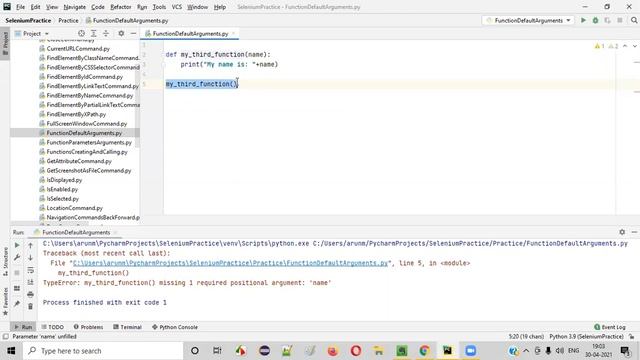Image resolution: width=640 pixels, height=360 pixels.
Task: Open TODO tool window button
Action: [x=53, y=327]
